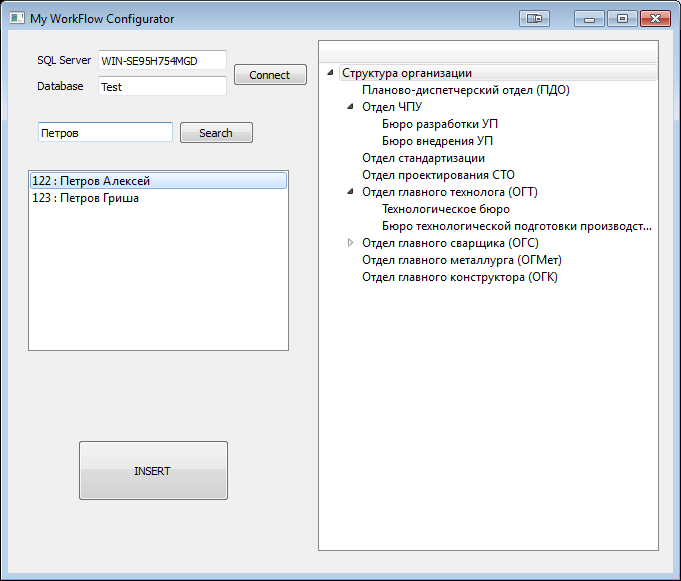Click the Search button

coord(216,132)
